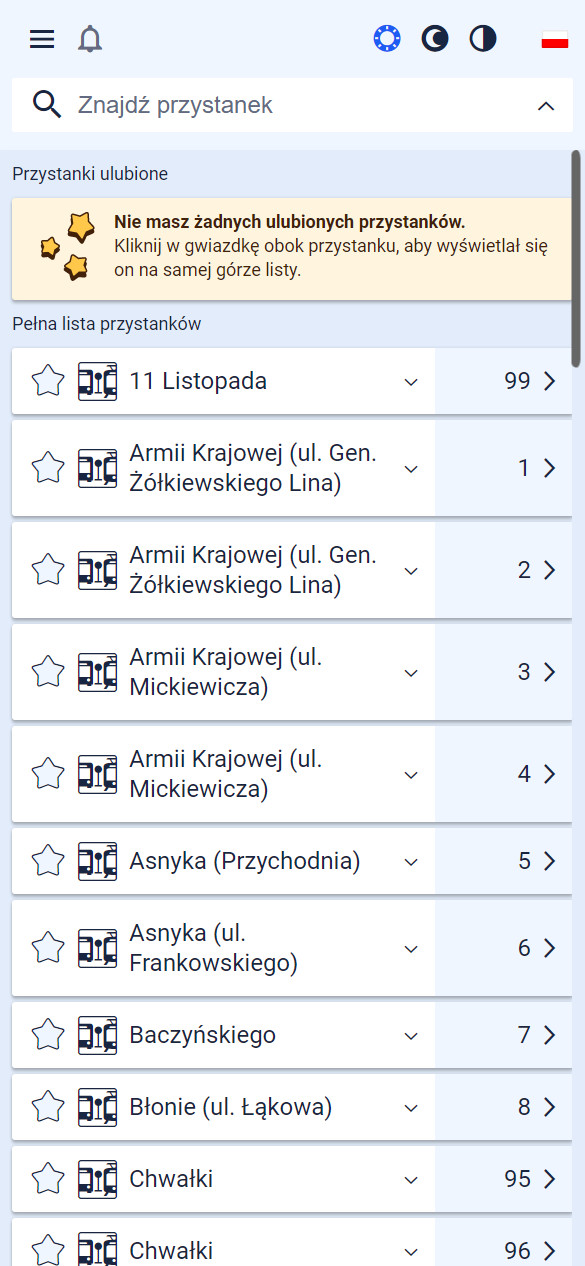Mark 11 Listopada stop as favorite star

pos(48,381)
